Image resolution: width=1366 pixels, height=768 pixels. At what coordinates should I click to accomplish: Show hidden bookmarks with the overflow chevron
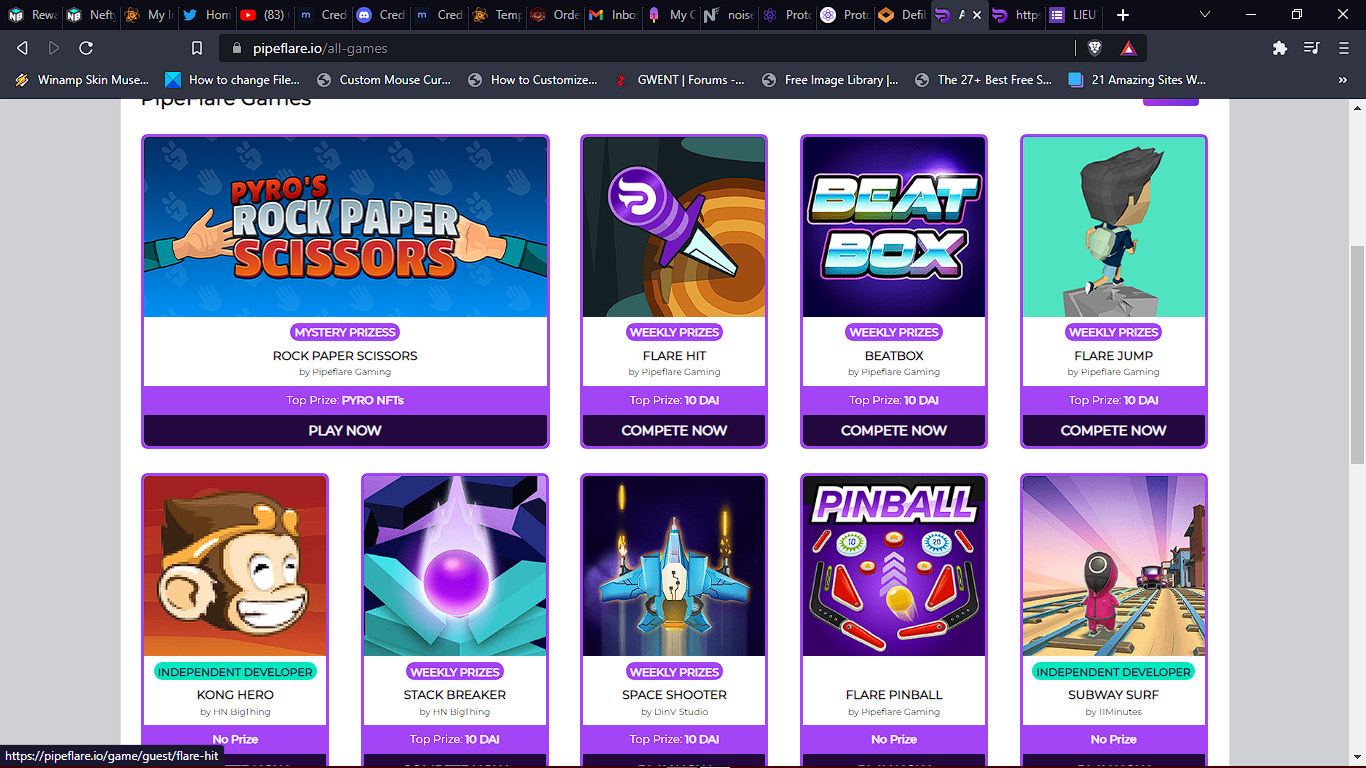tap(1343, 80)
